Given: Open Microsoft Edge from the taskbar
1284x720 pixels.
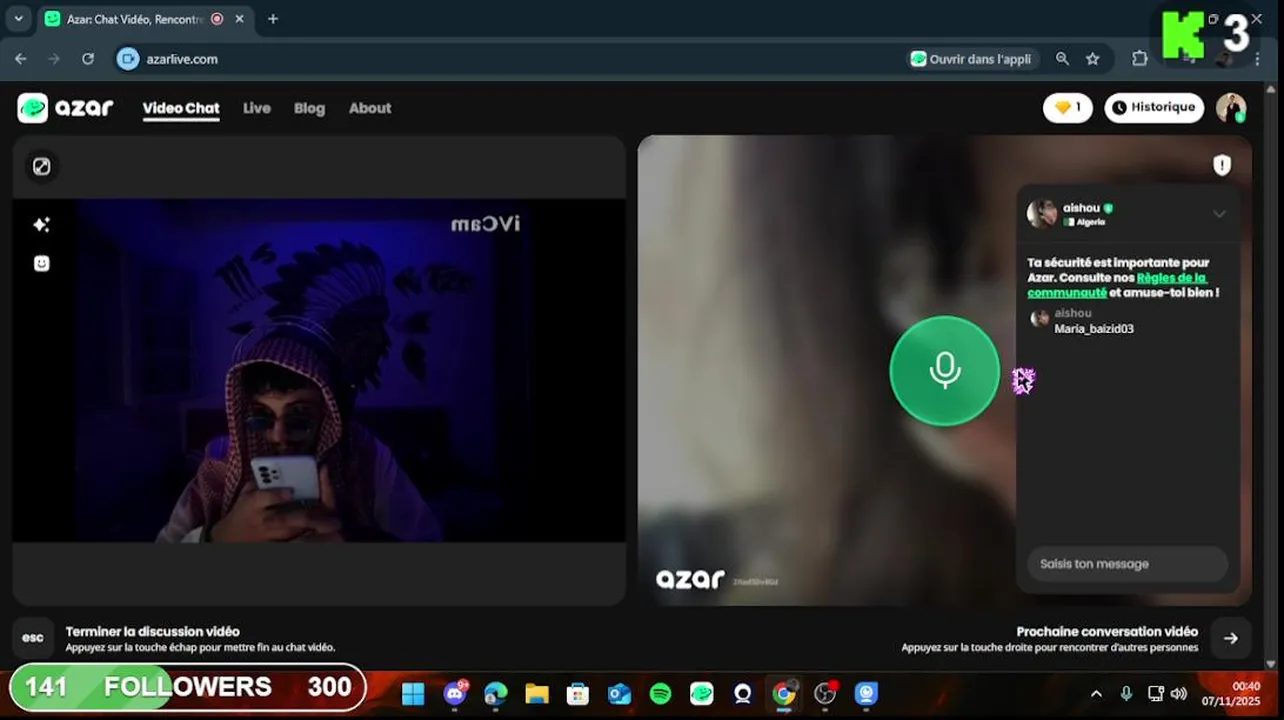Looking at the screenshot, I should [x=496, y=693].
